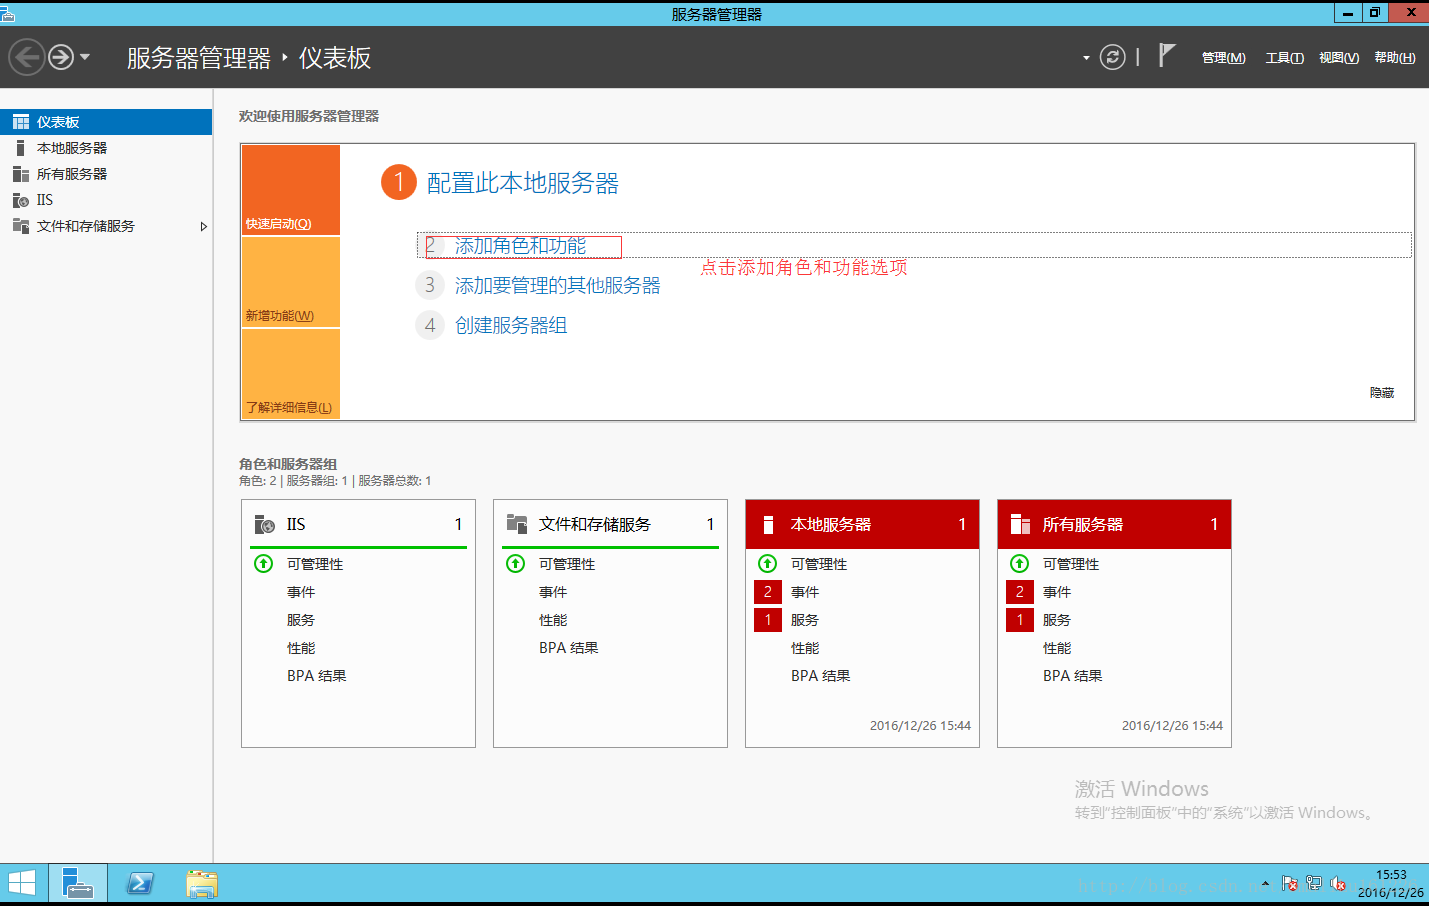This screenshot has width=1429, height=906.
Task: Open the 工具(T) menu
Action: point(1284,58)
